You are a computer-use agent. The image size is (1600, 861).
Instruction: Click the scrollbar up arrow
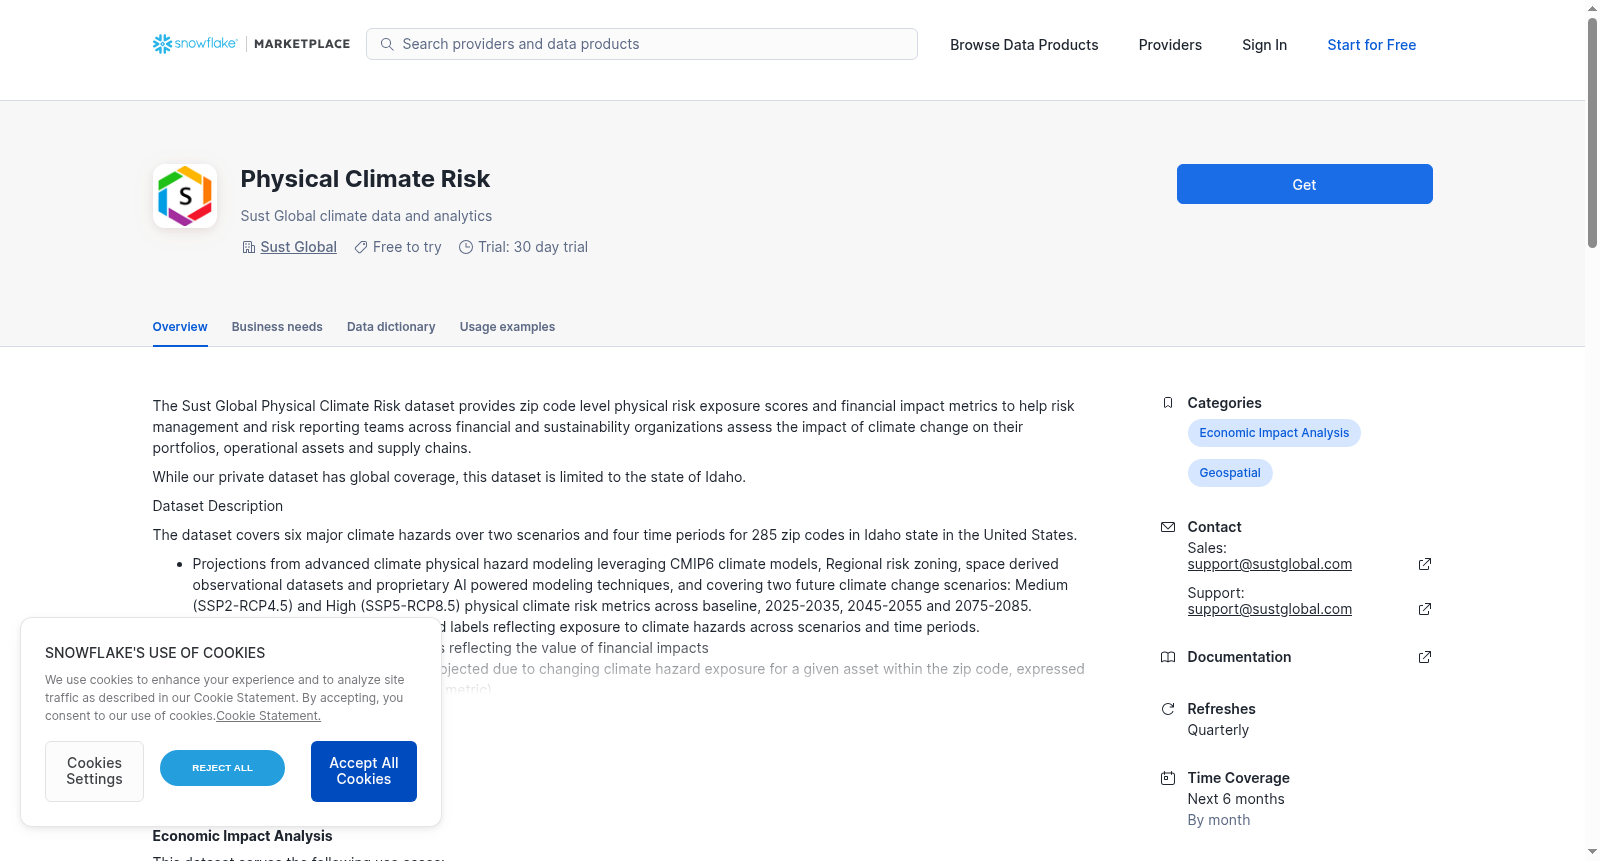[x=1592, y=8]
